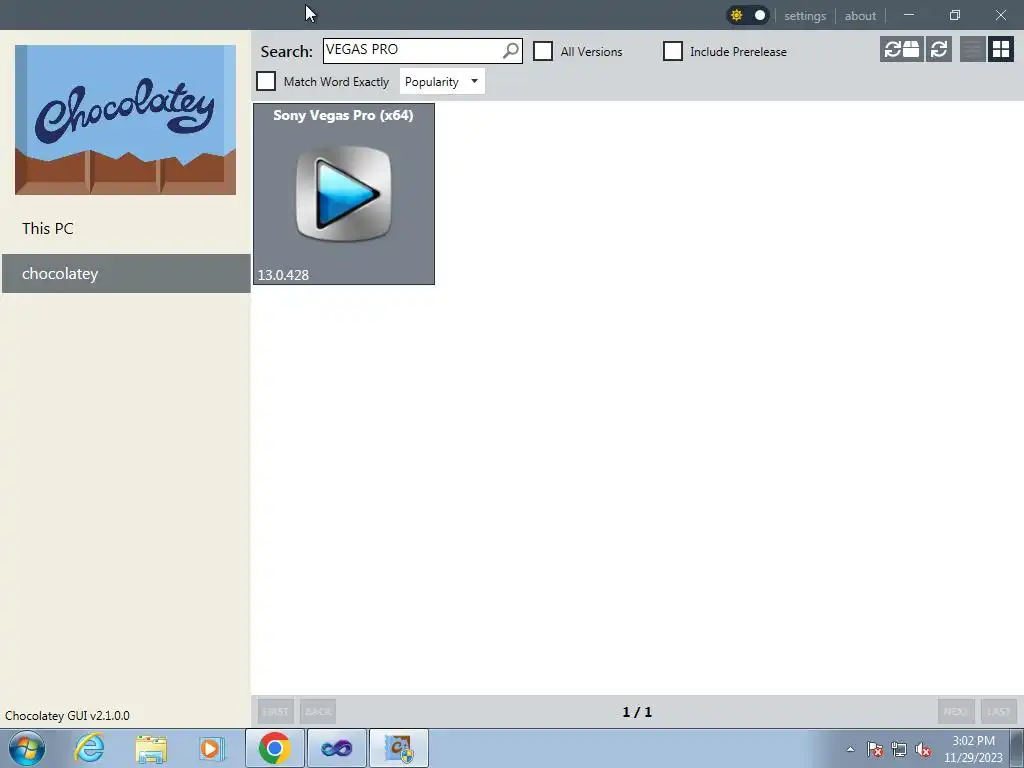The width and height of the screenshot is (1024, 768).
Task: Switch to list view mode
Action: (972, 49)
